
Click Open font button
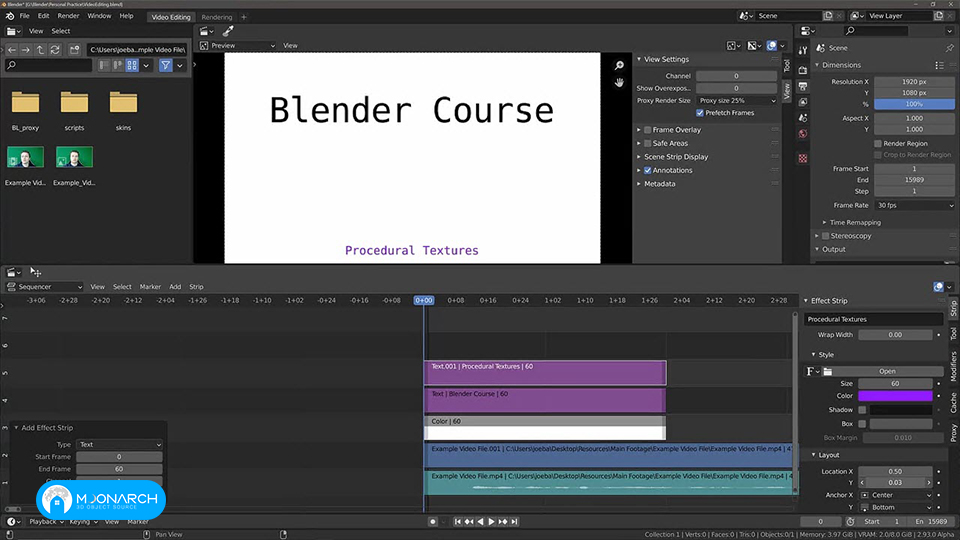tap(887, 371)
